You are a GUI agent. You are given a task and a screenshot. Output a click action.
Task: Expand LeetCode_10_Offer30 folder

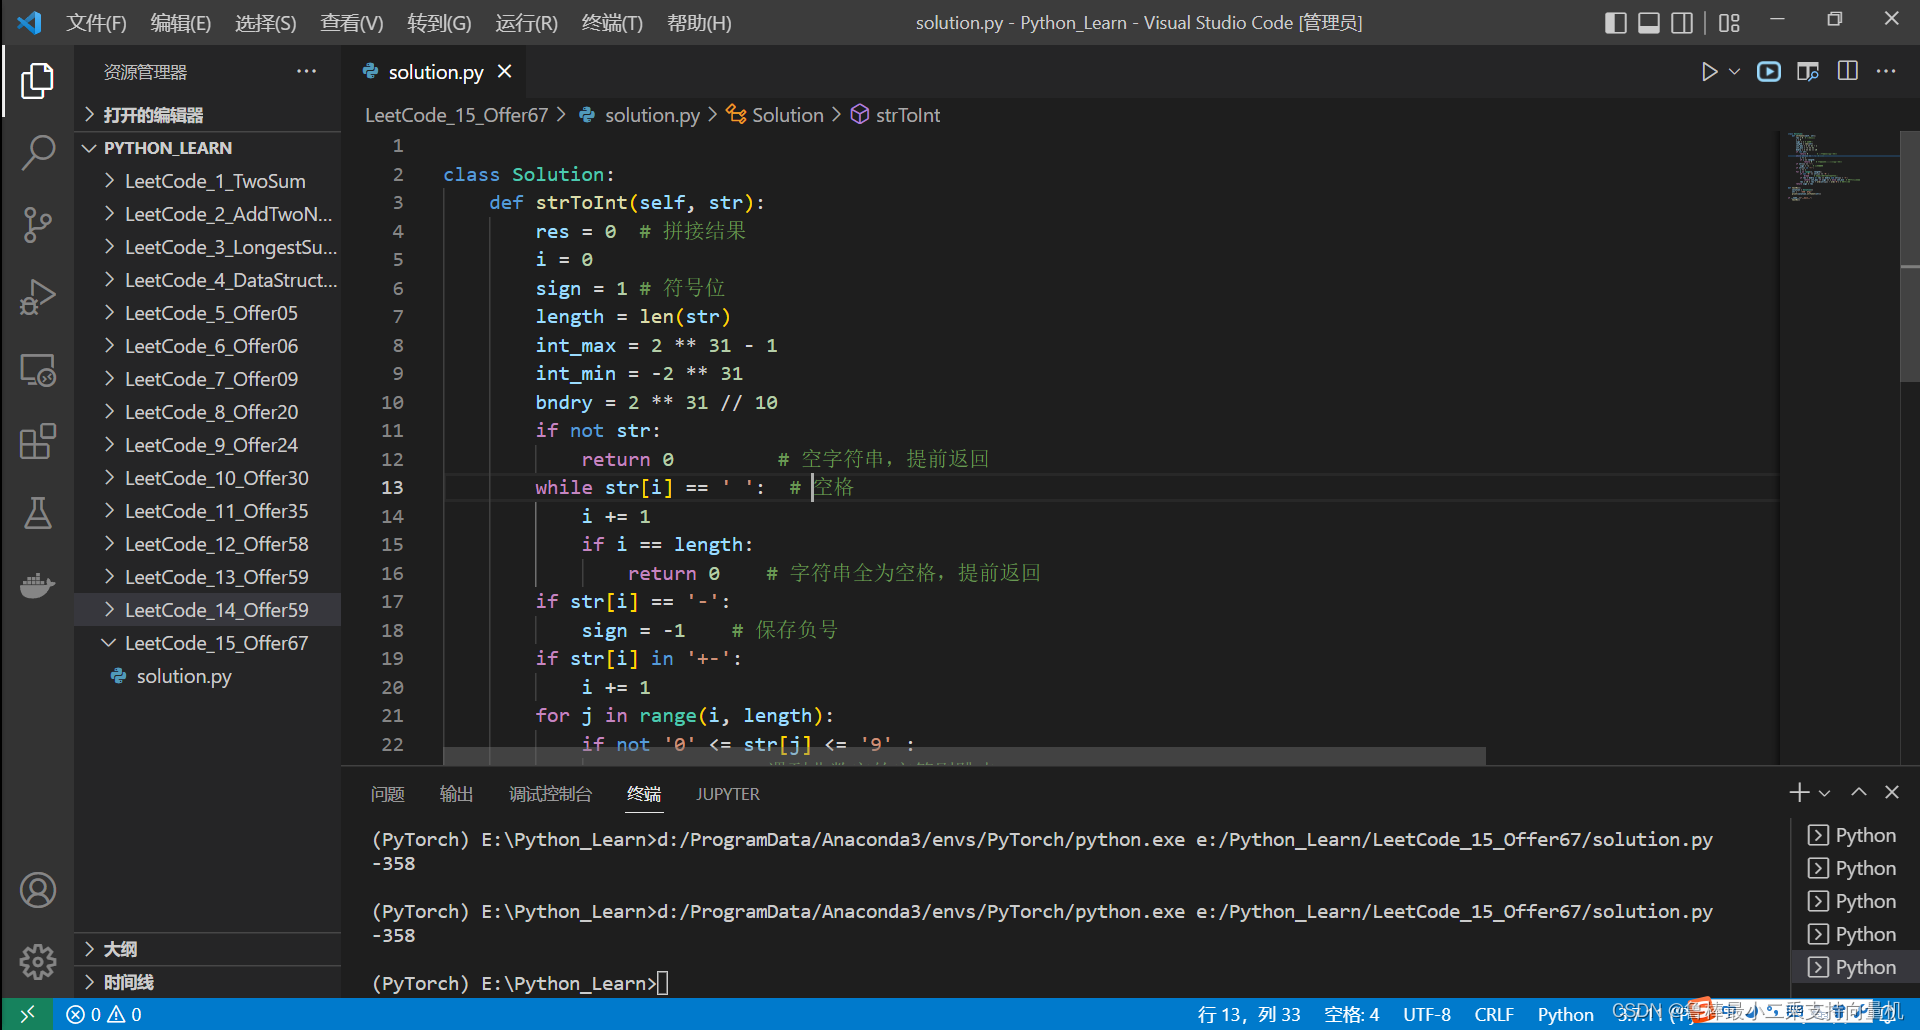(208, 478)
